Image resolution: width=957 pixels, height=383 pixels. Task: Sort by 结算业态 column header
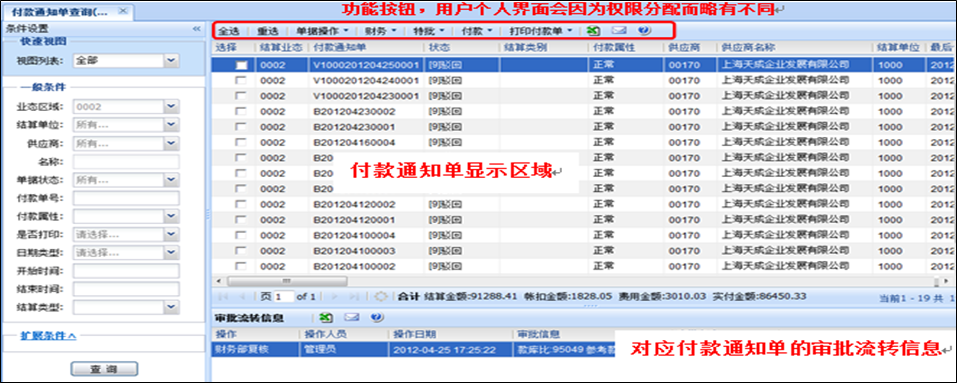pyautogui.click(x=282, y=47)
